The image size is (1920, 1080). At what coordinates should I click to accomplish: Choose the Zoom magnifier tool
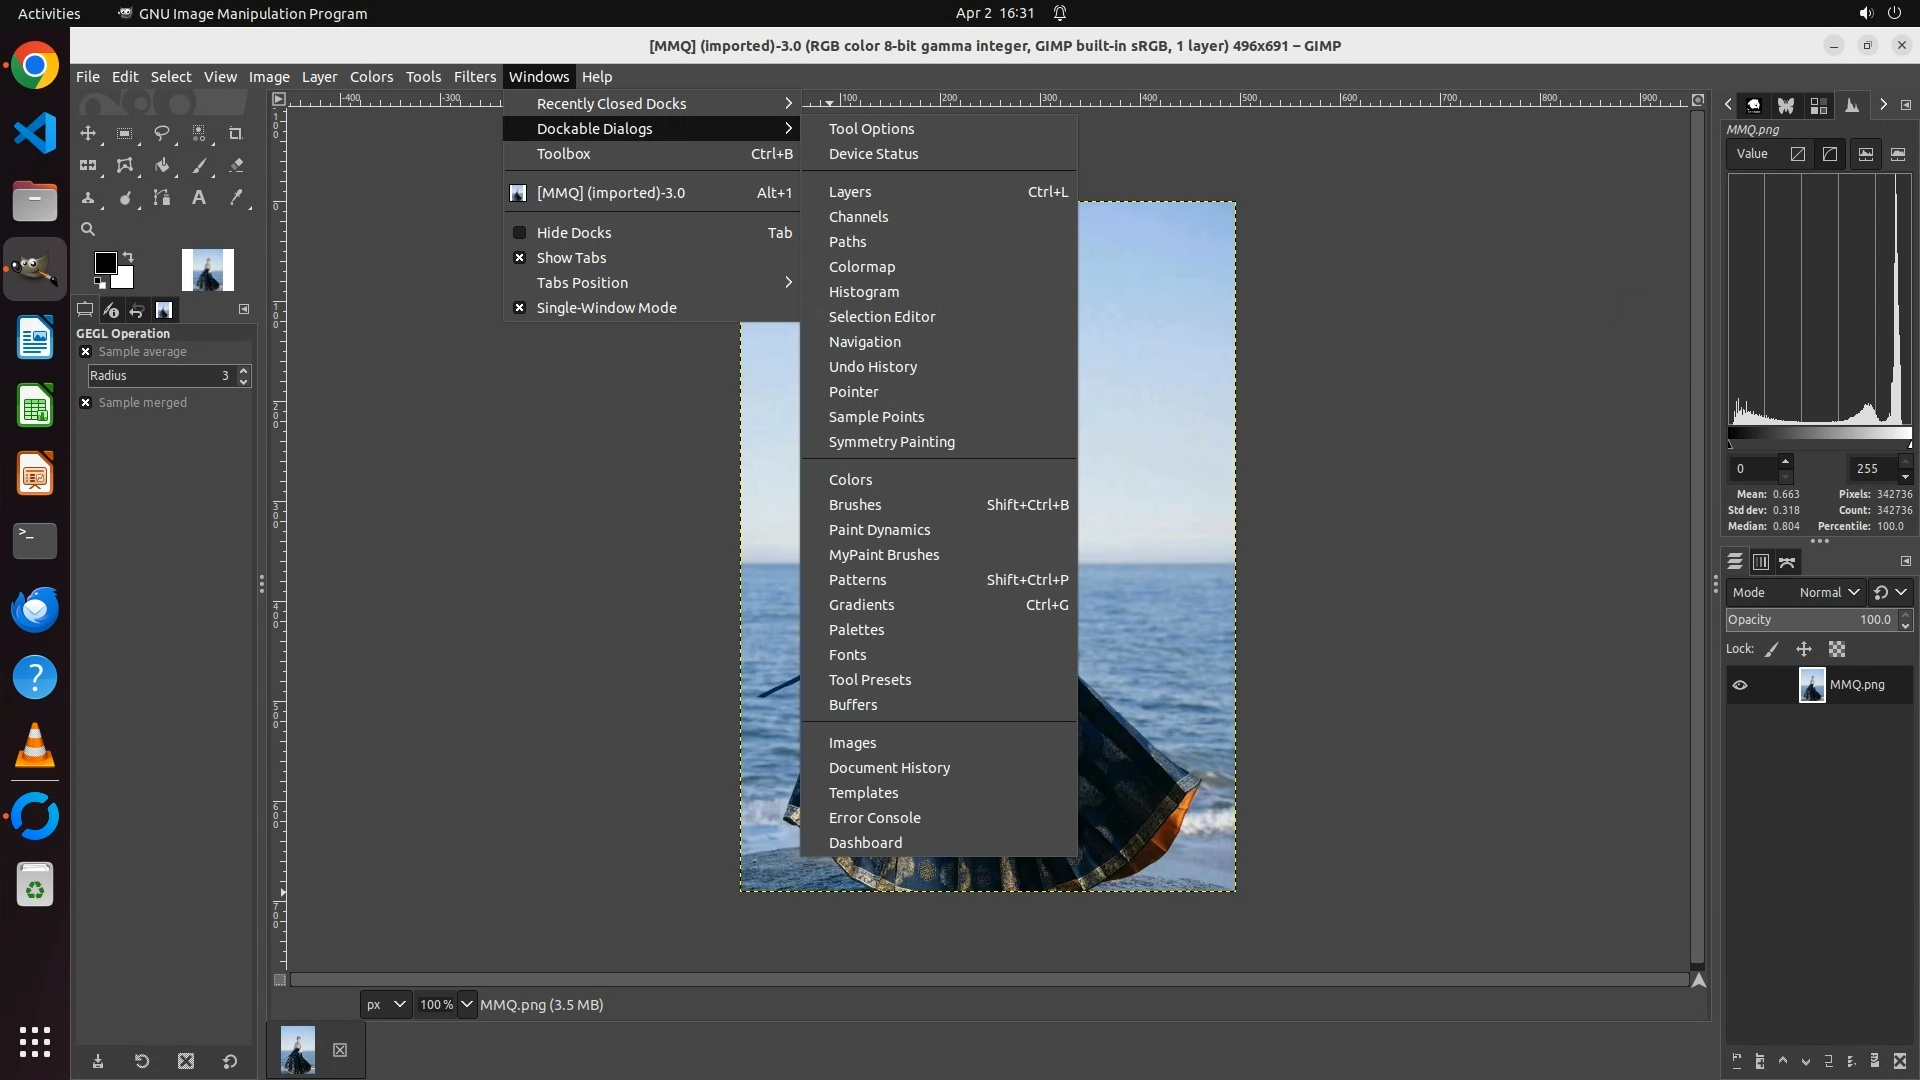[x=88, y=230]
